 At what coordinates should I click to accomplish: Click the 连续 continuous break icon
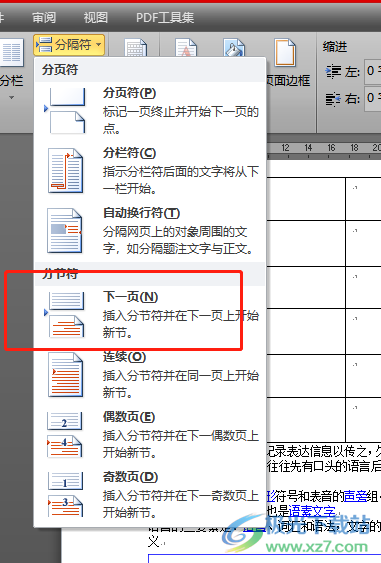click(x=65, y=375)
